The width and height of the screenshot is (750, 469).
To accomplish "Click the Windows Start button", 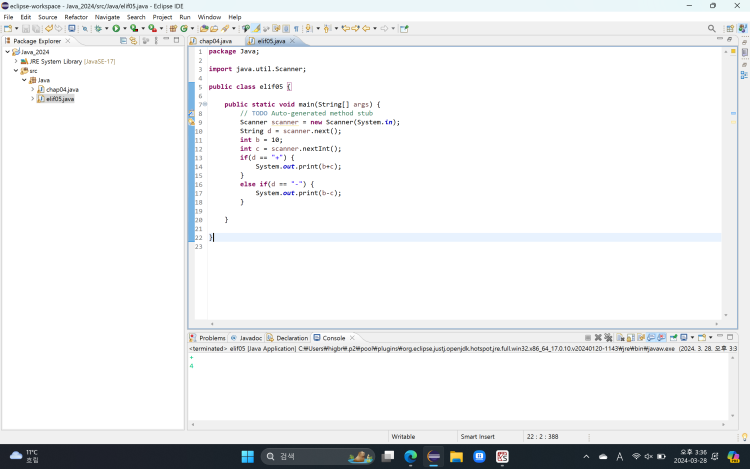I will coord(247,456).
